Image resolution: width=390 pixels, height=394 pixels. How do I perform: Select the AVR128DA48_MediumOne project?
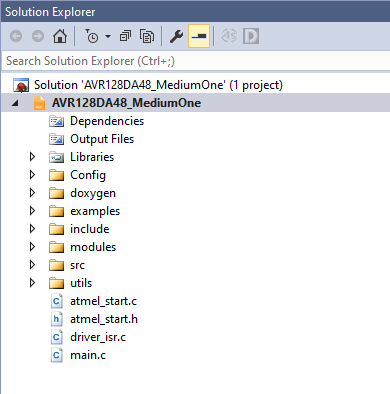pos(126,103)
